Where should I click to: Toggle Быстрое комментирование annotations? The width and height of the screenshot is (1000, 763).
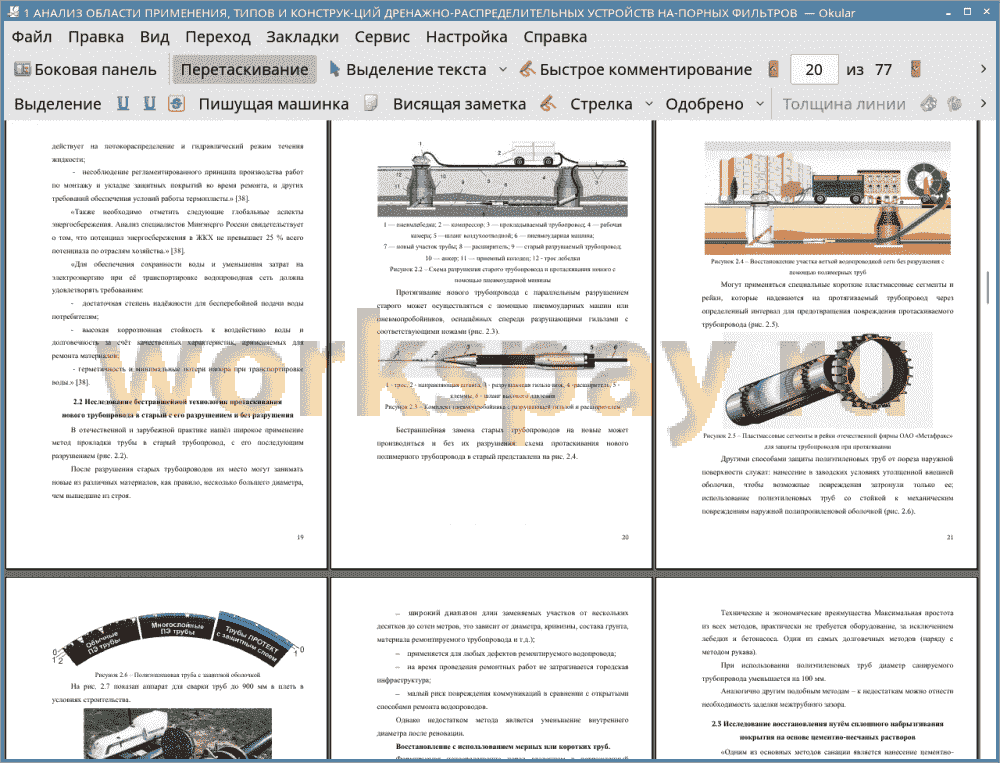click(x=636, y=70)
